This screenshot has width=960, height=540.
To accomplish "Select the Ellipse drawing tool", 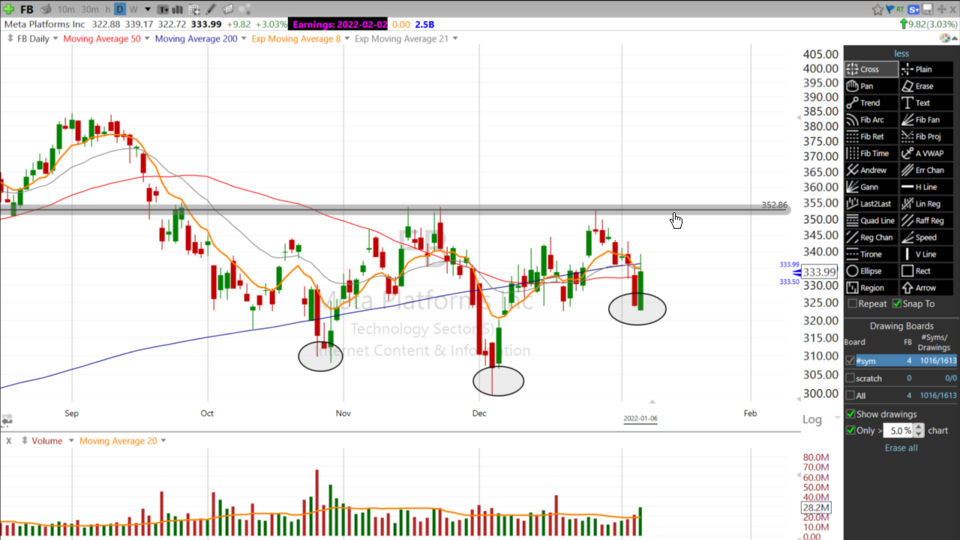I will click(x=871, y=271).
